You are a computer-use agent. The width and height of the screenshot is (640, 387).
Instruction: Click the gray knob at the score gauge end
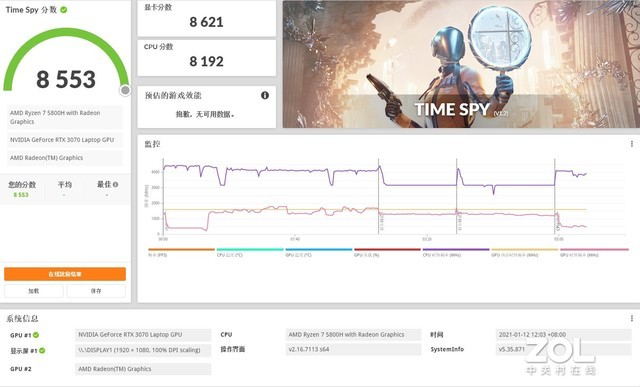125,90
